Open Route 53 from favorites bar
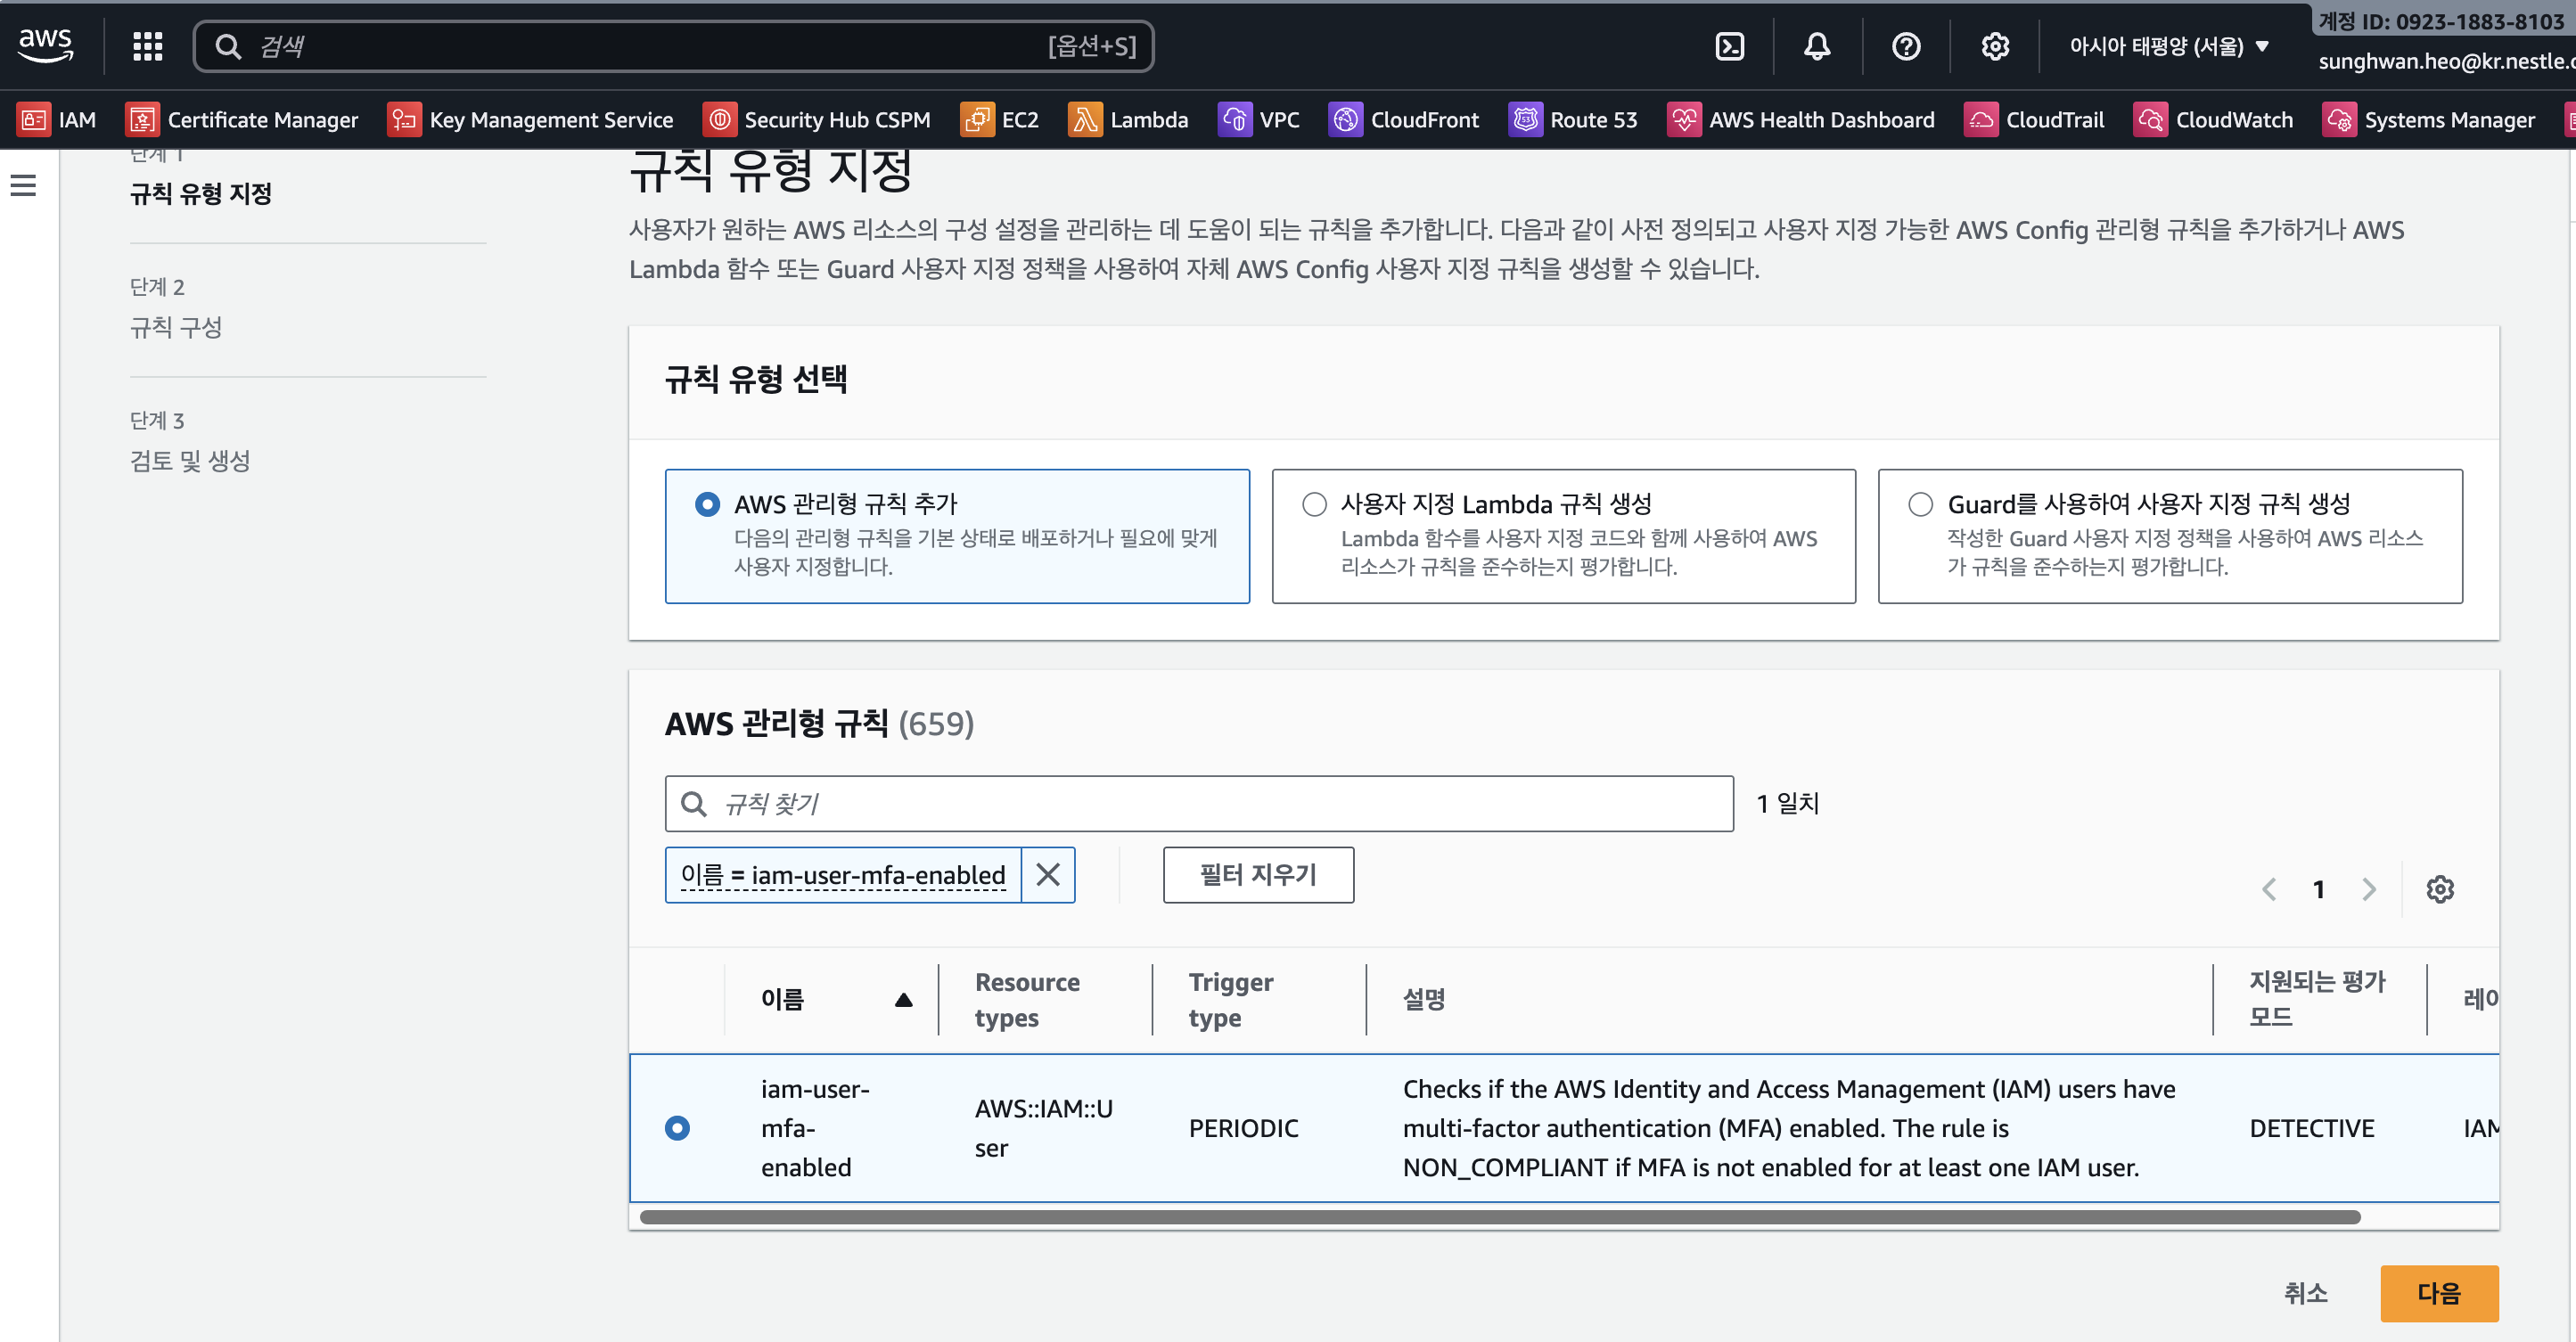 coord(1573,120)
